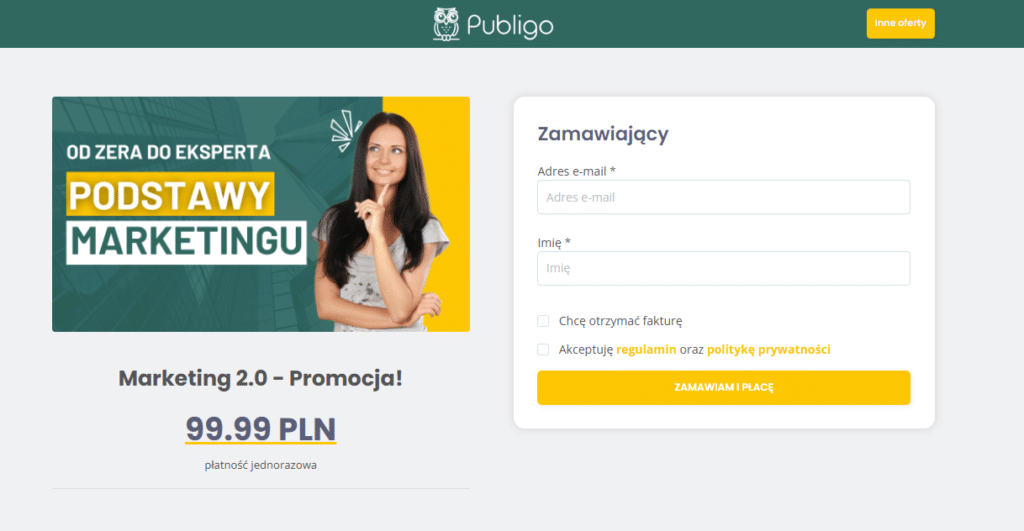
Task: Open the politykę prywatności link
Action: [x=769, y=349]
